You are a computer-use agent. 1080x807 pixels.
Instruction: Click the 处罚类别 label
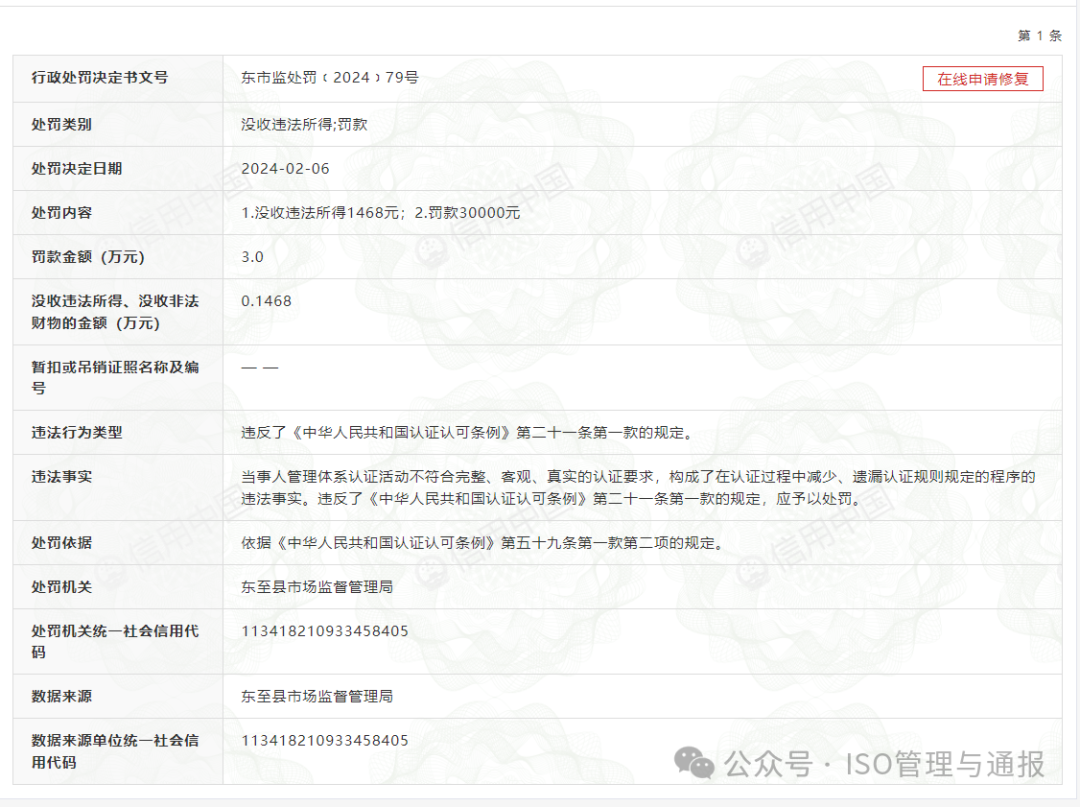[61, 124]
